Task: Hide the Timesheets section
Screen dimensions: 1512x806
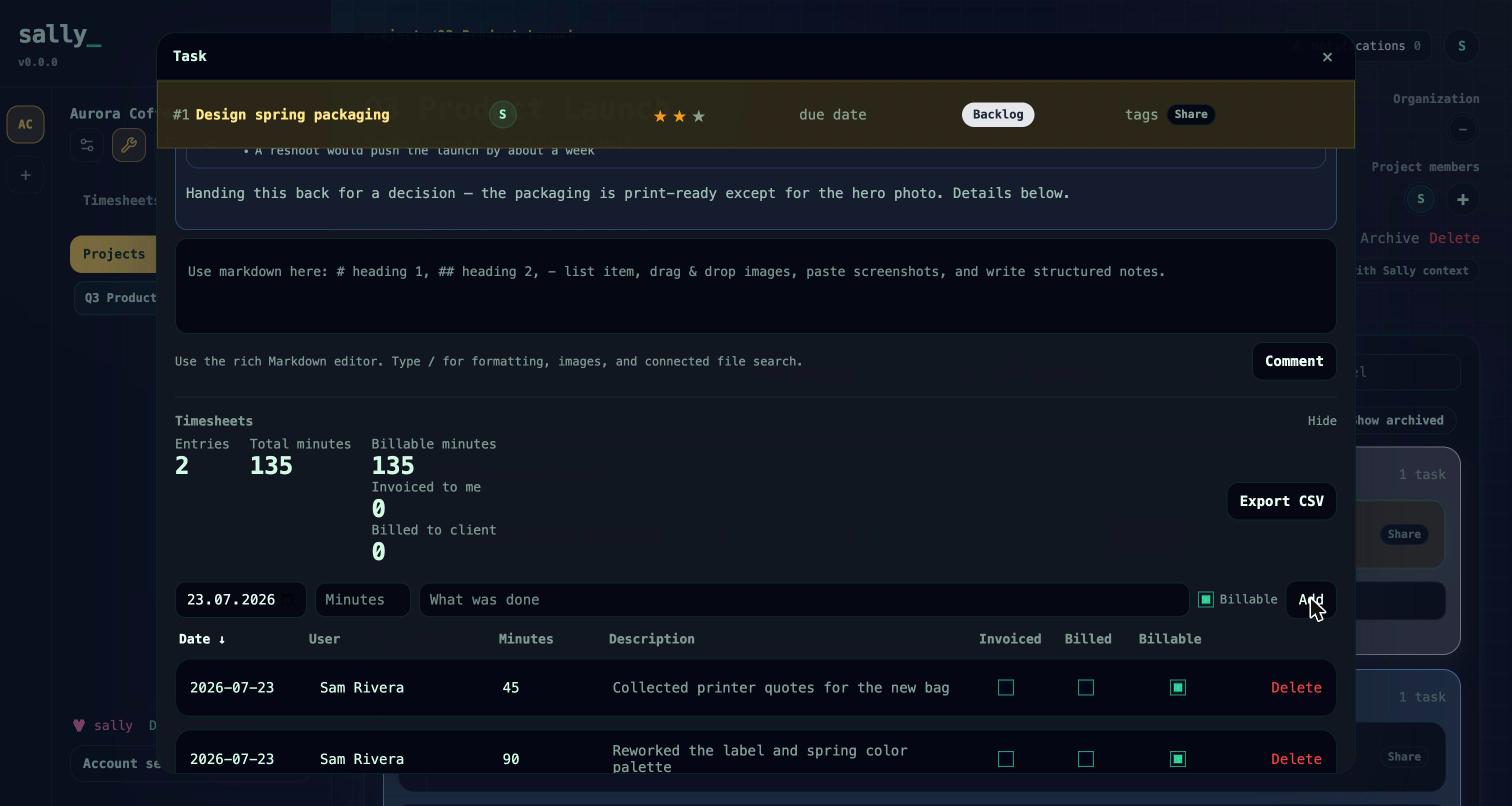Action: click(1322, 421)
